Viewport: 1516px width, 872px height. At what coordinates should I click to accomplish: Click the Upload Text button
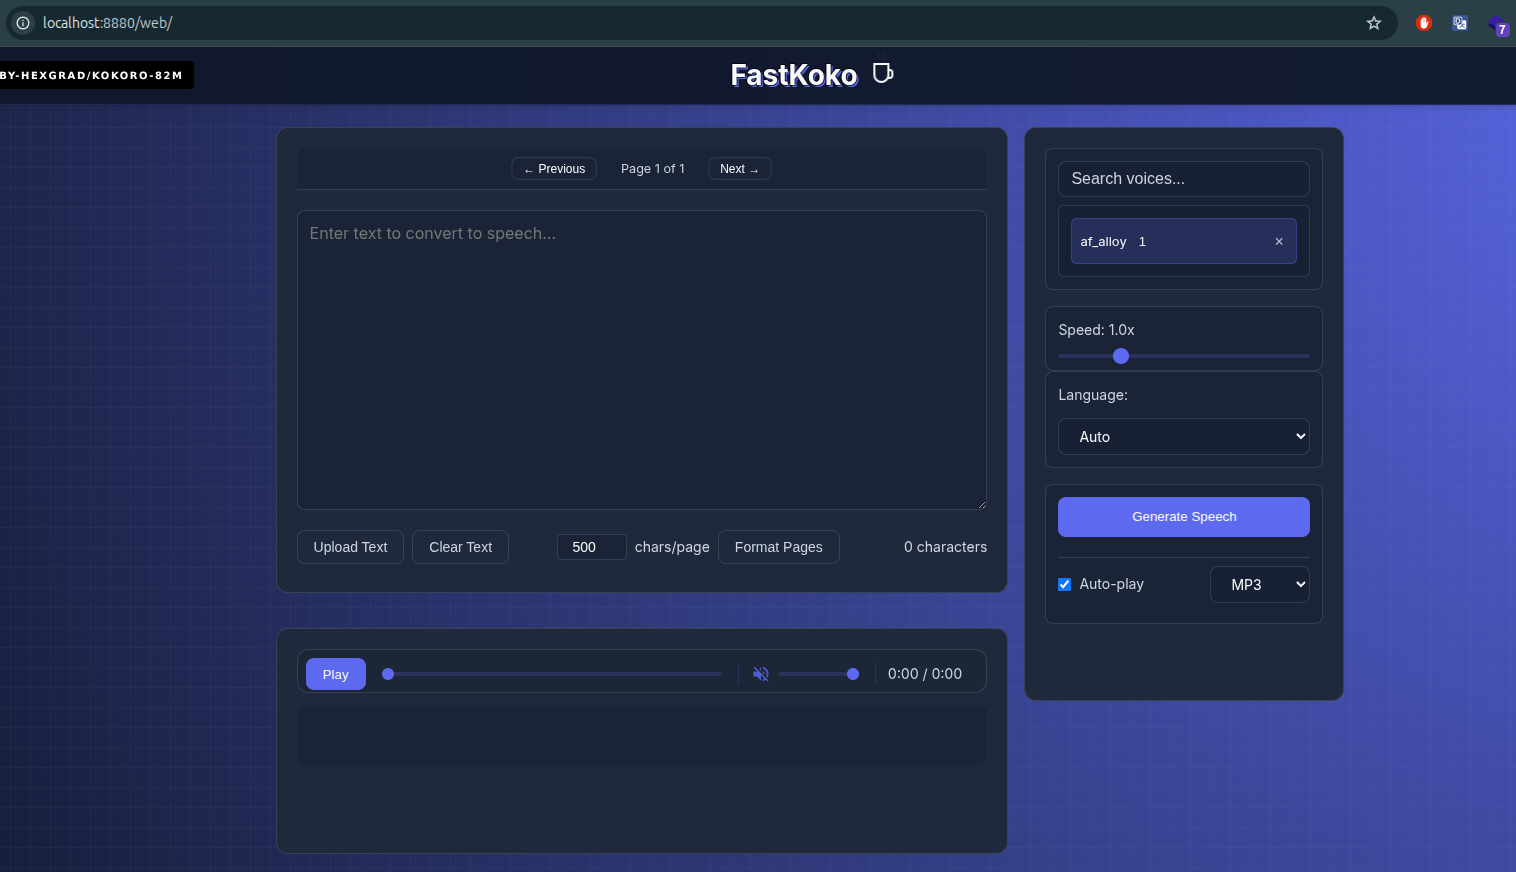[350, 547]
